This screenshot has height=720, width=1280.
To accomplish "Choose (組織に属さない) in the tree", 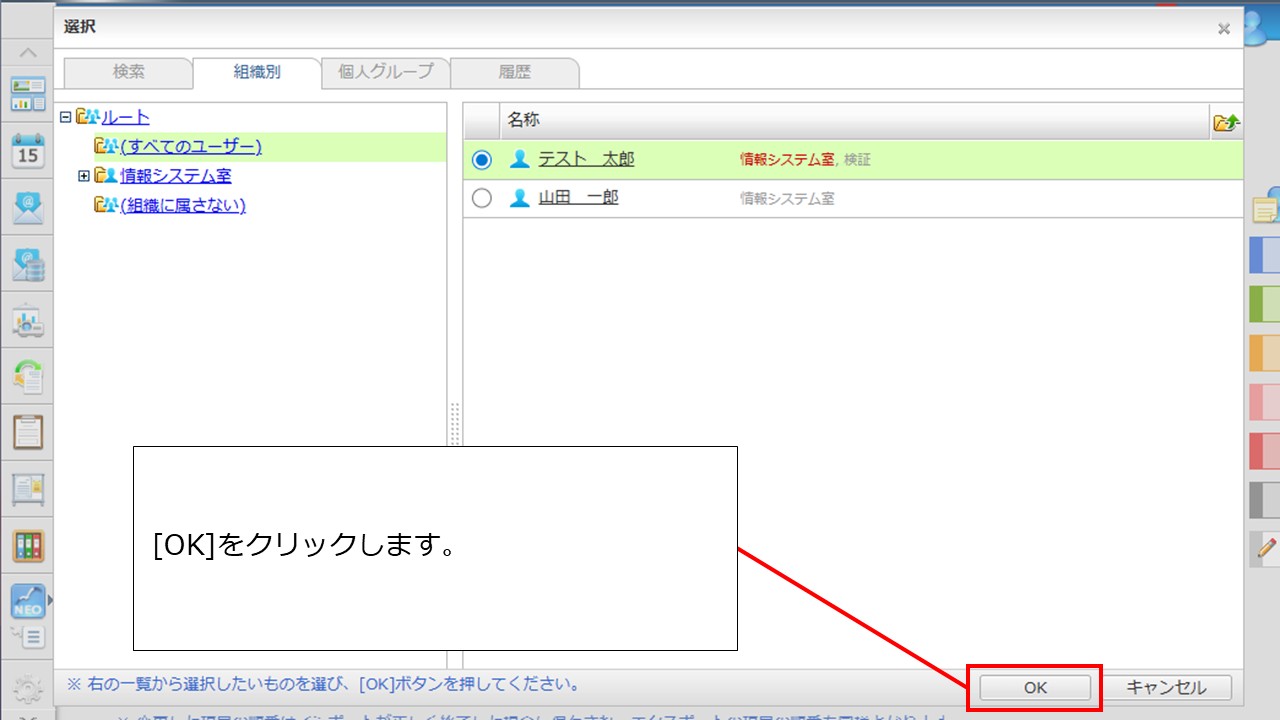I will pyautogui.click(x=183, y=205).
